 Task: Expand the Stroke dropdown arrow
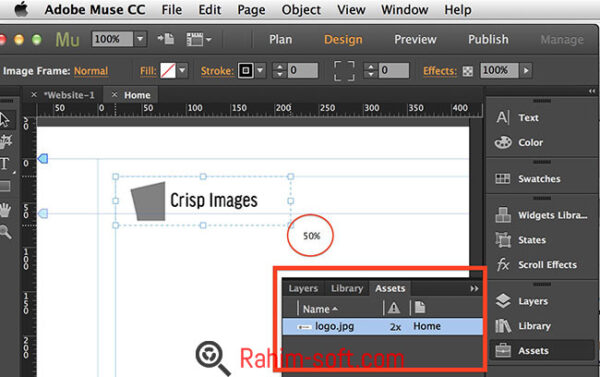click(x=260, y=71)
